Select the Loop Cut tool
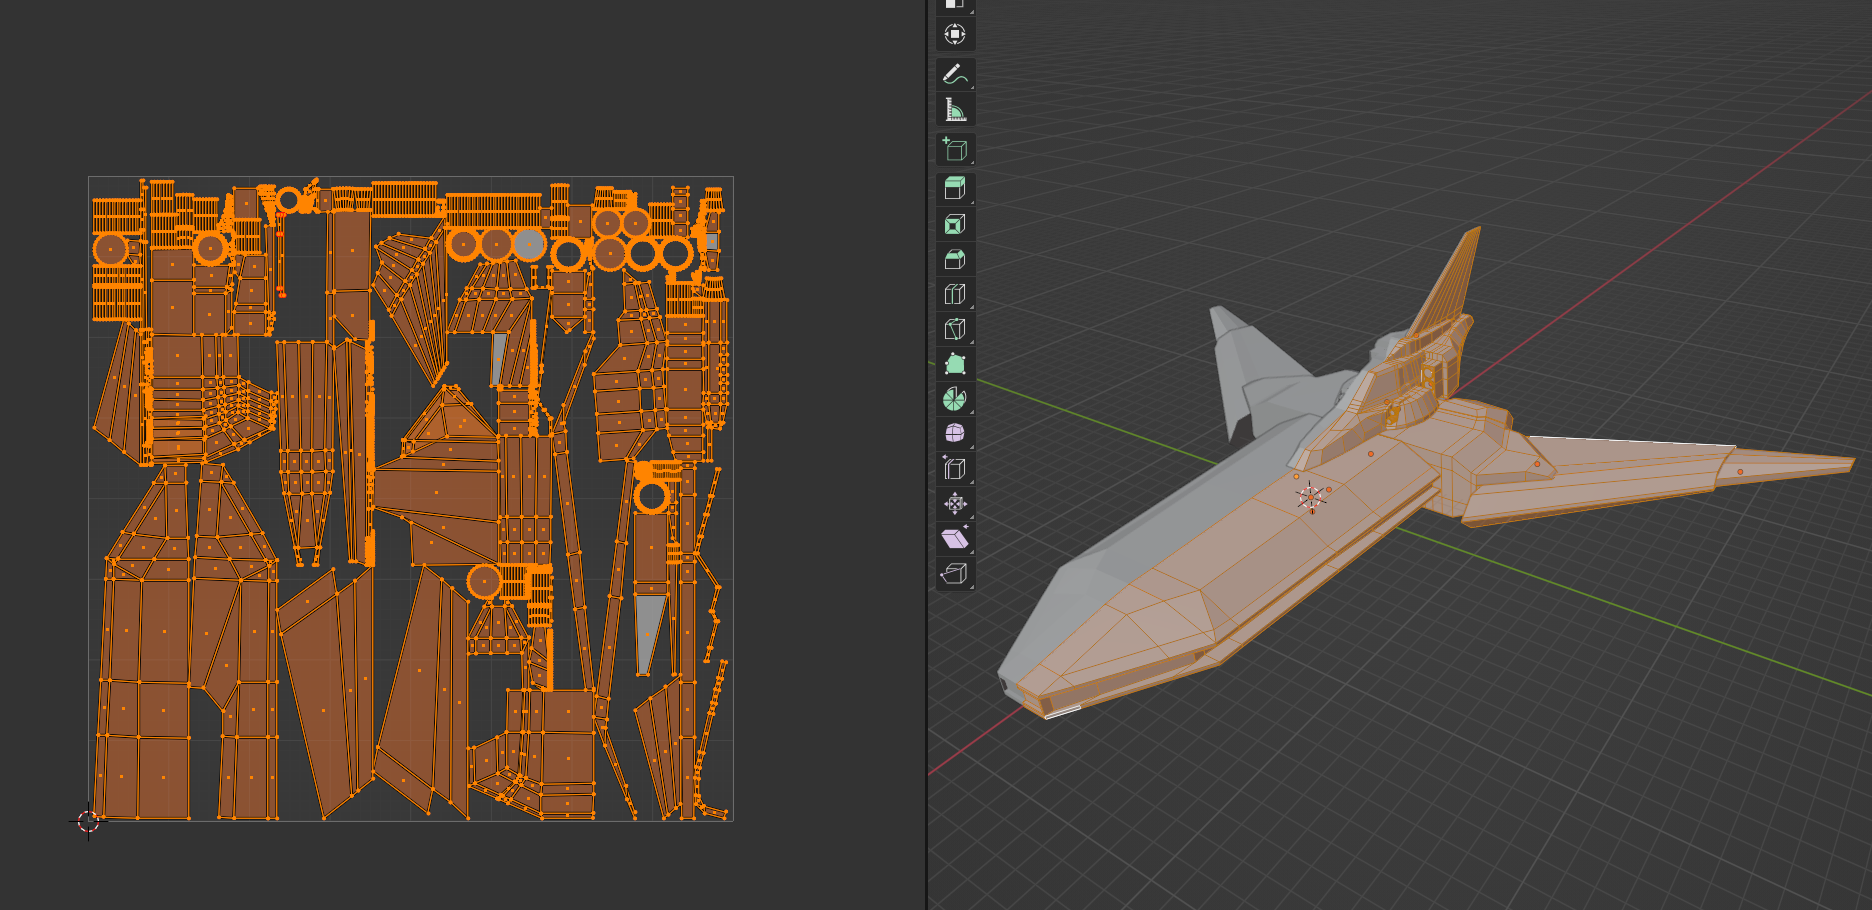 coord(955,294)
